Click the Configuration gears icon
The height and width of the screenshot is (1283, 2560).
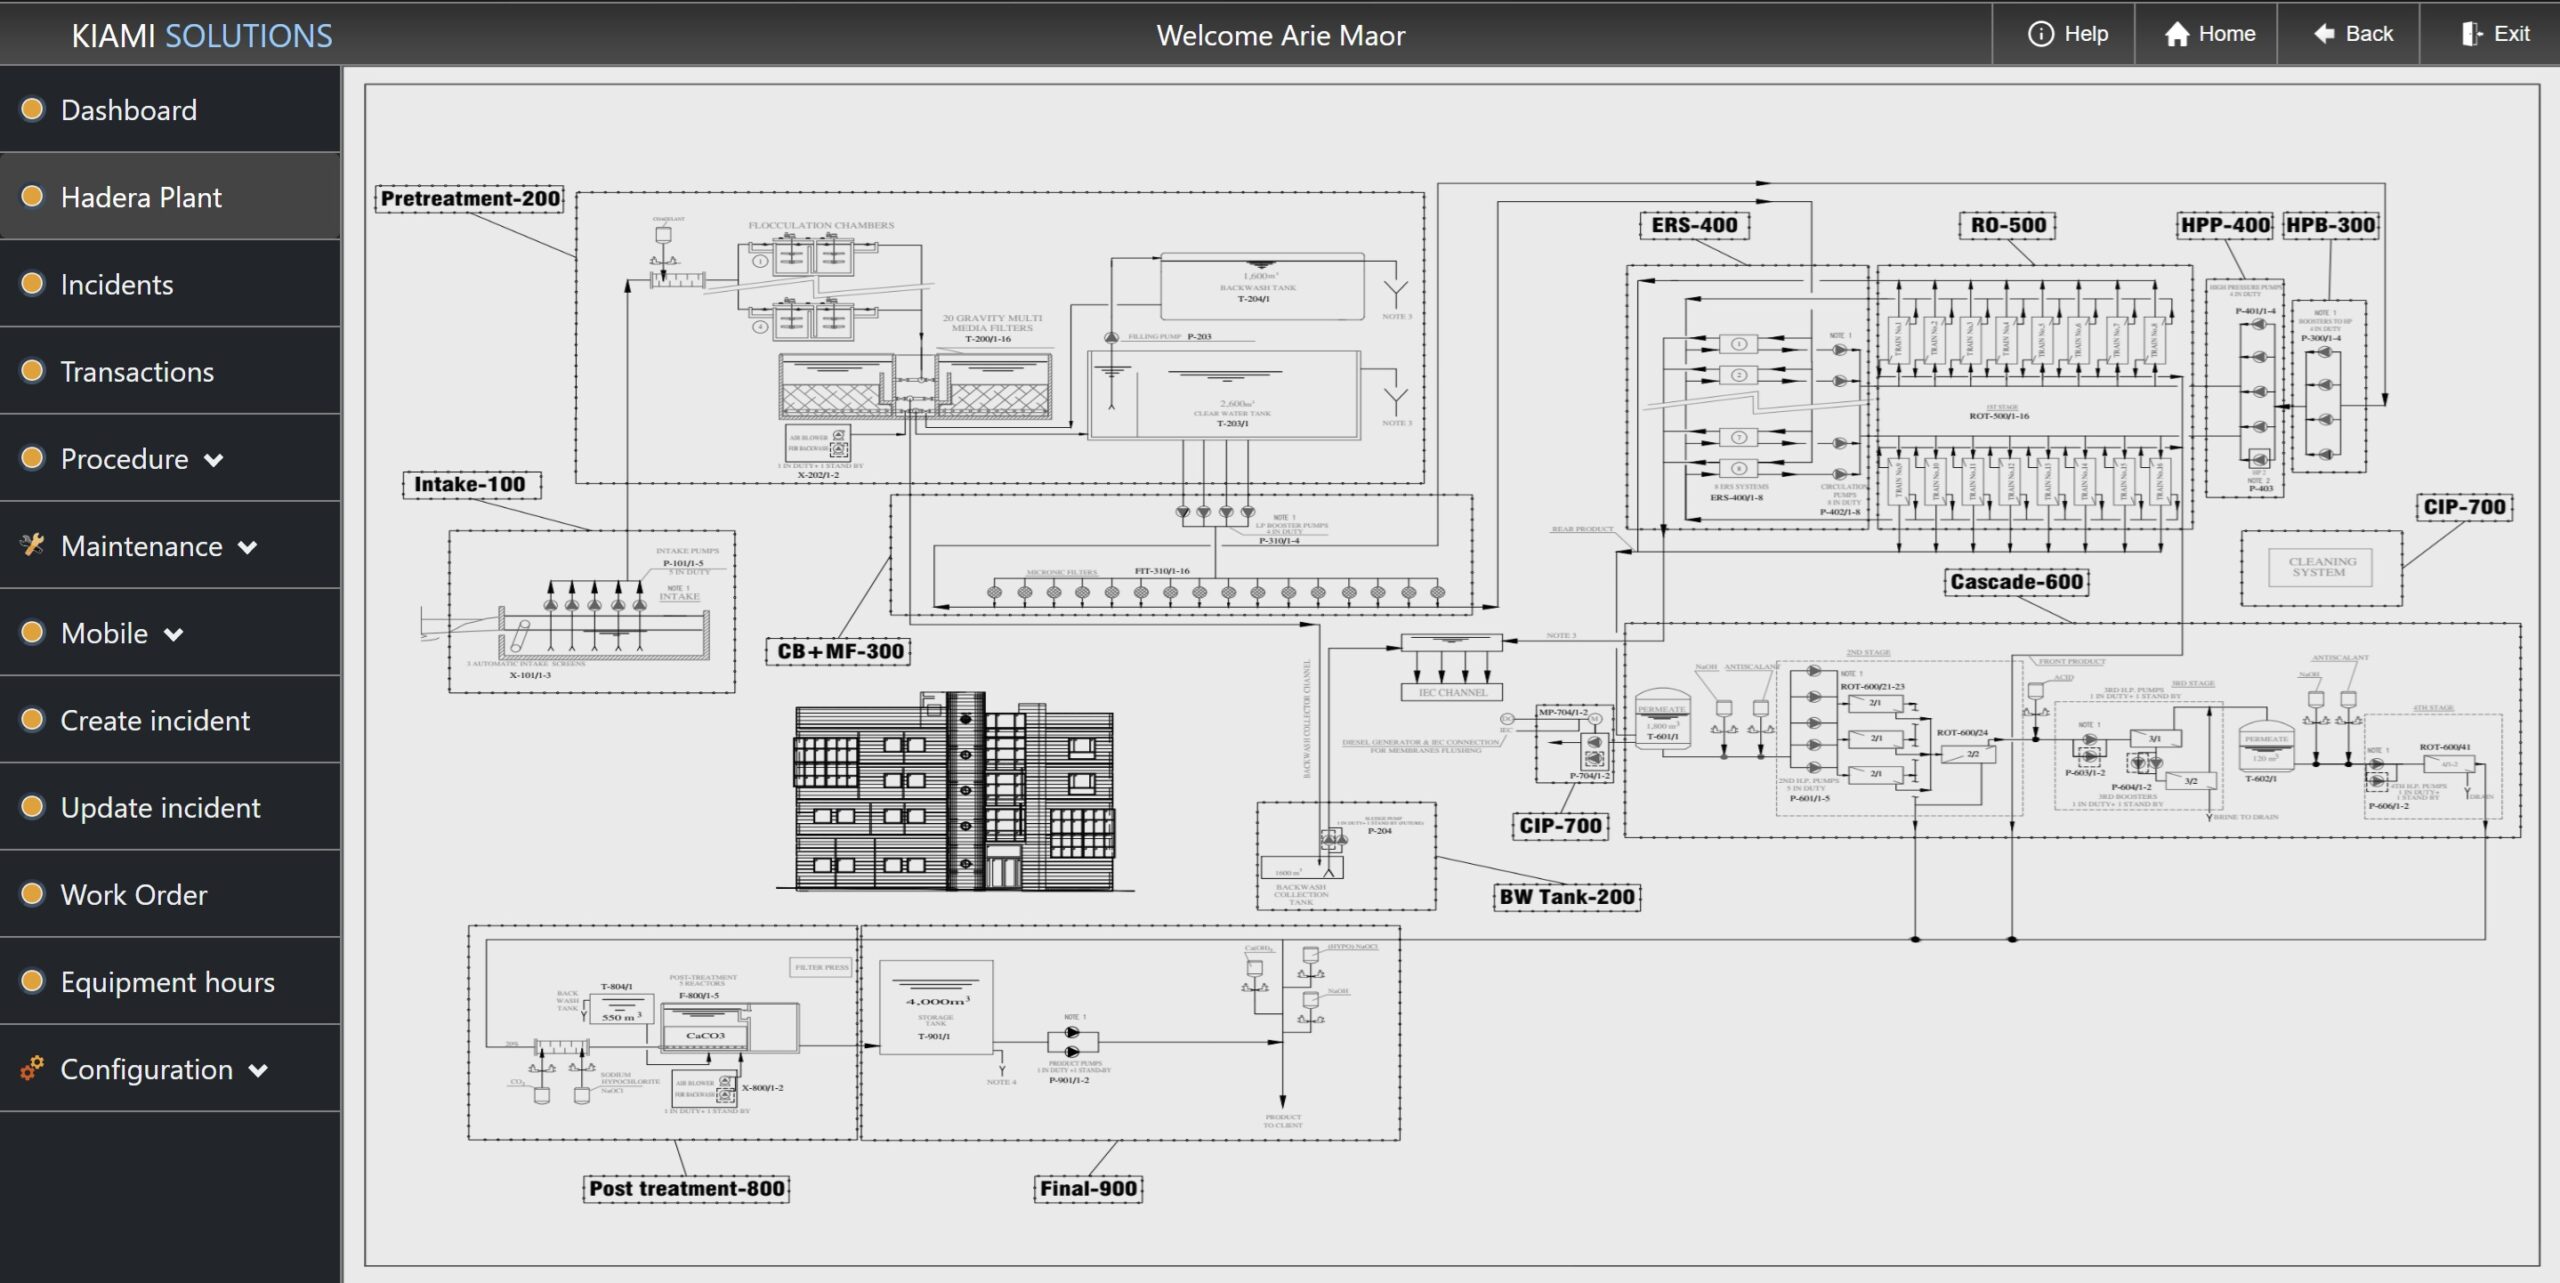32,1068
